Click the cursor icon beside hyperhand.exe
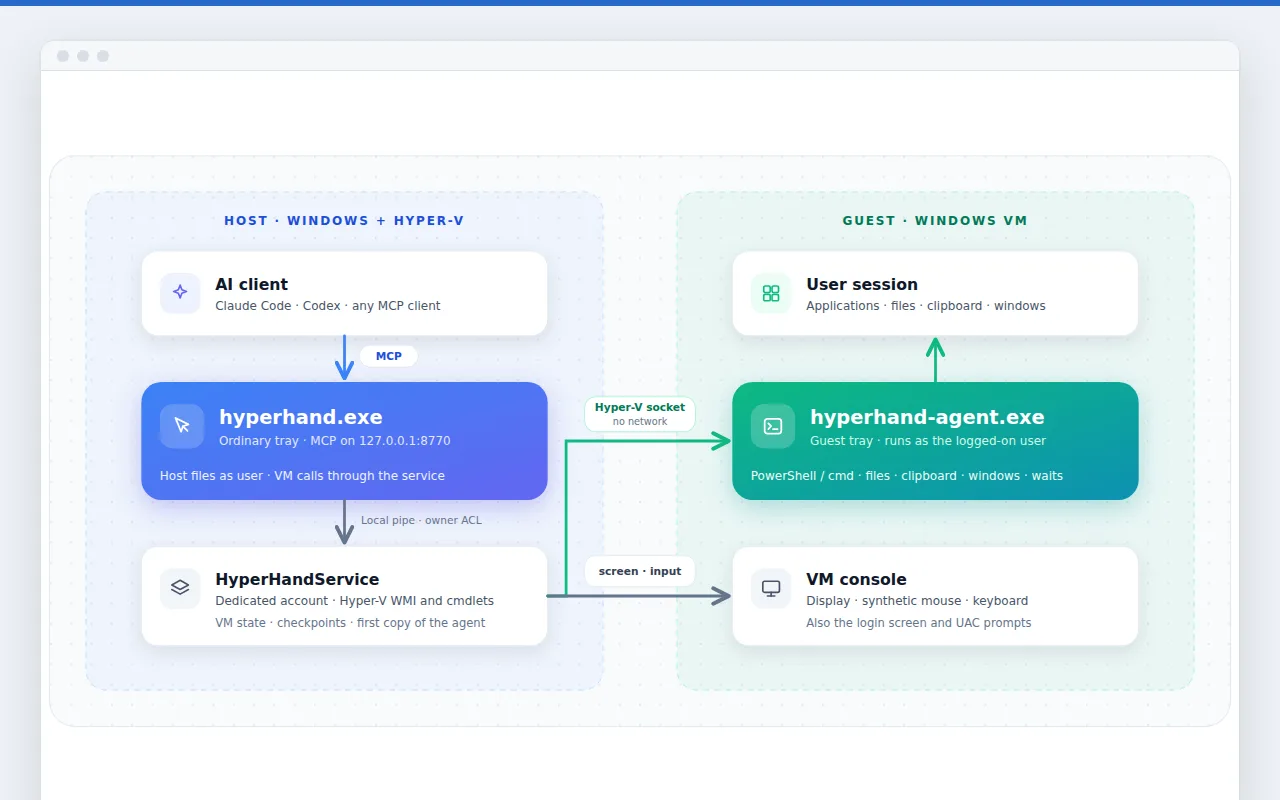1280x800 pixels. pyautogui.click(x=182, y=426)
